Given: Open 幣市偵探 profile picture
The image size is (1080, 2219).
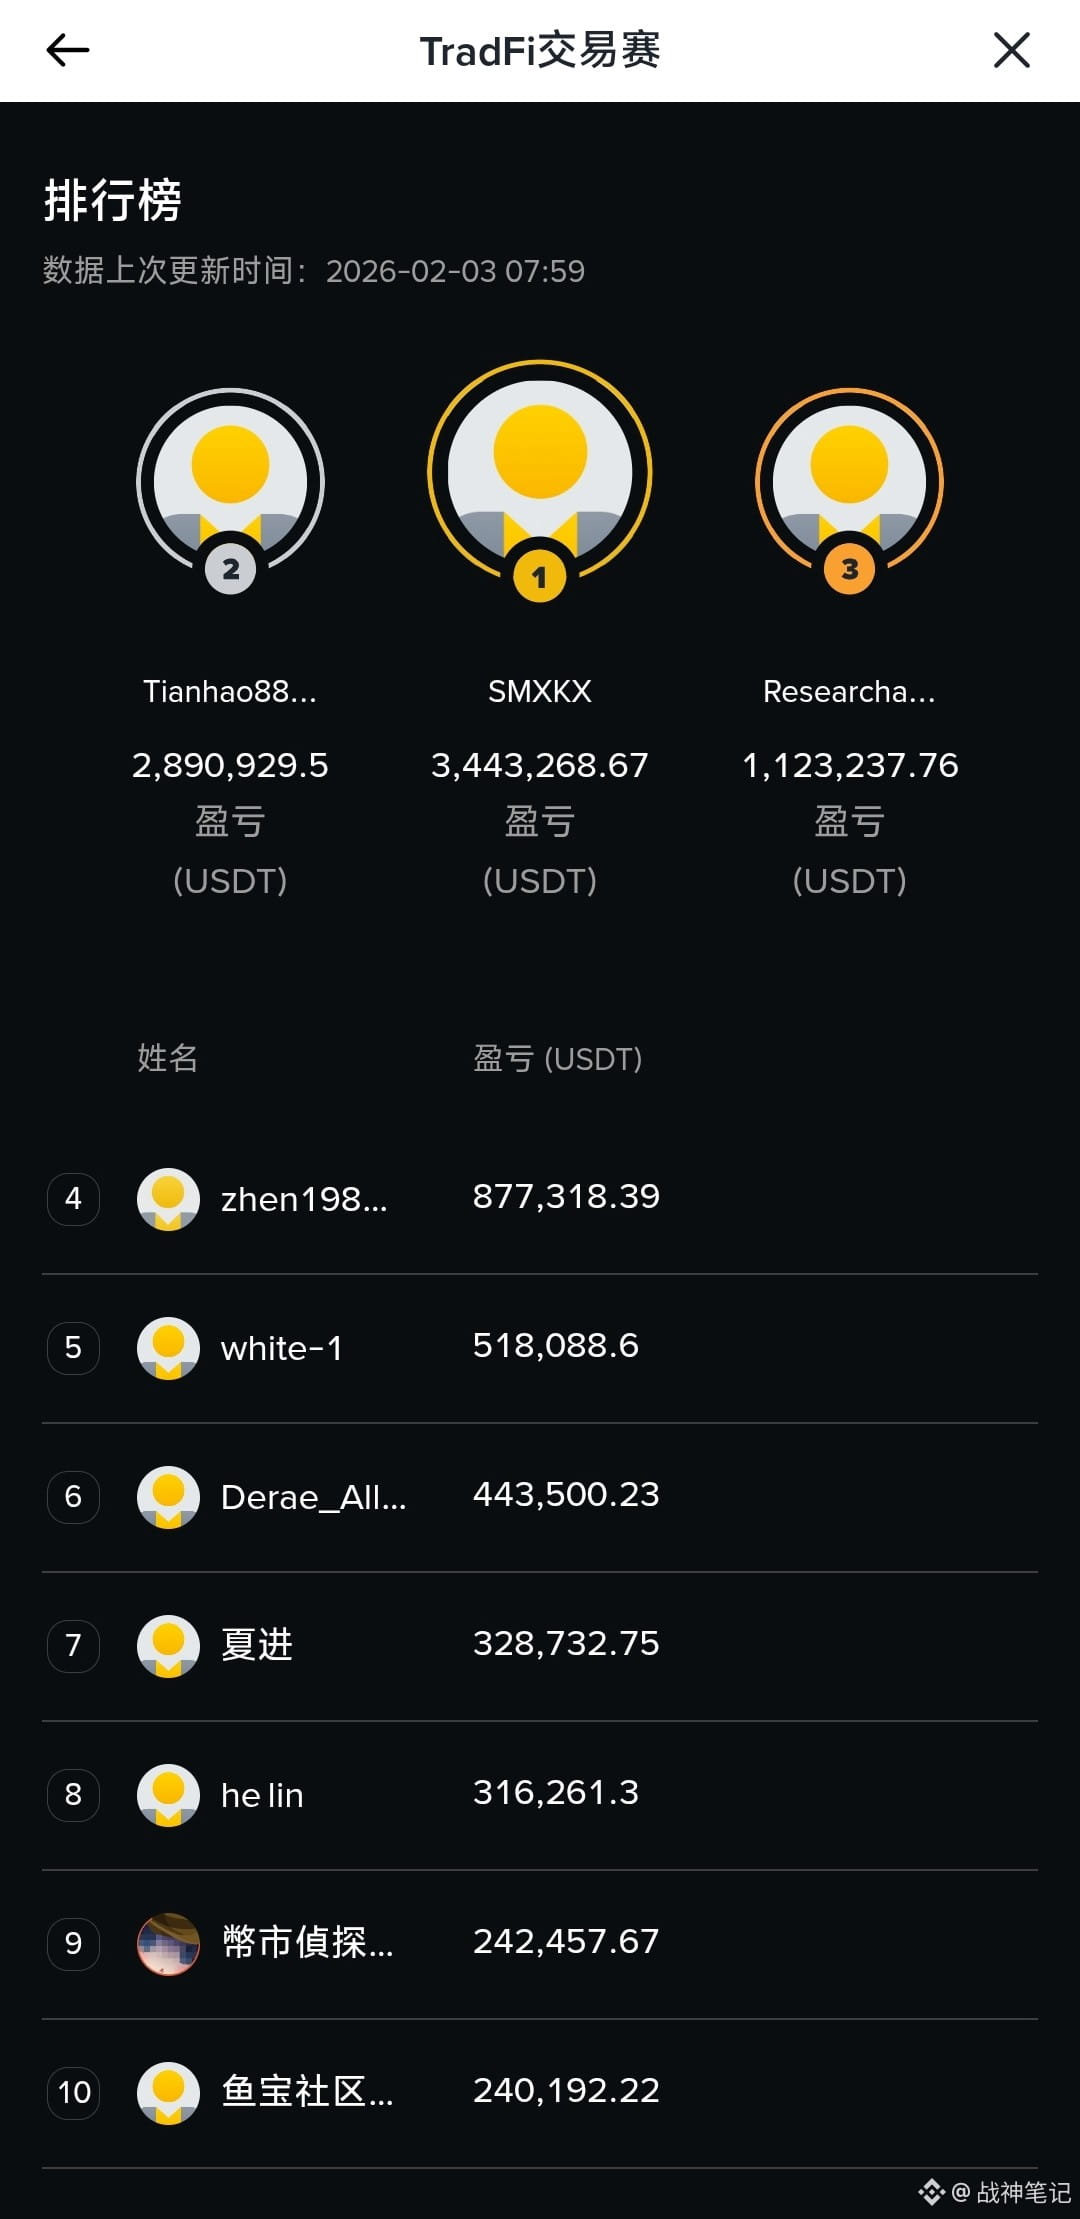Looking at the screenshot, I should point(168,1943).
